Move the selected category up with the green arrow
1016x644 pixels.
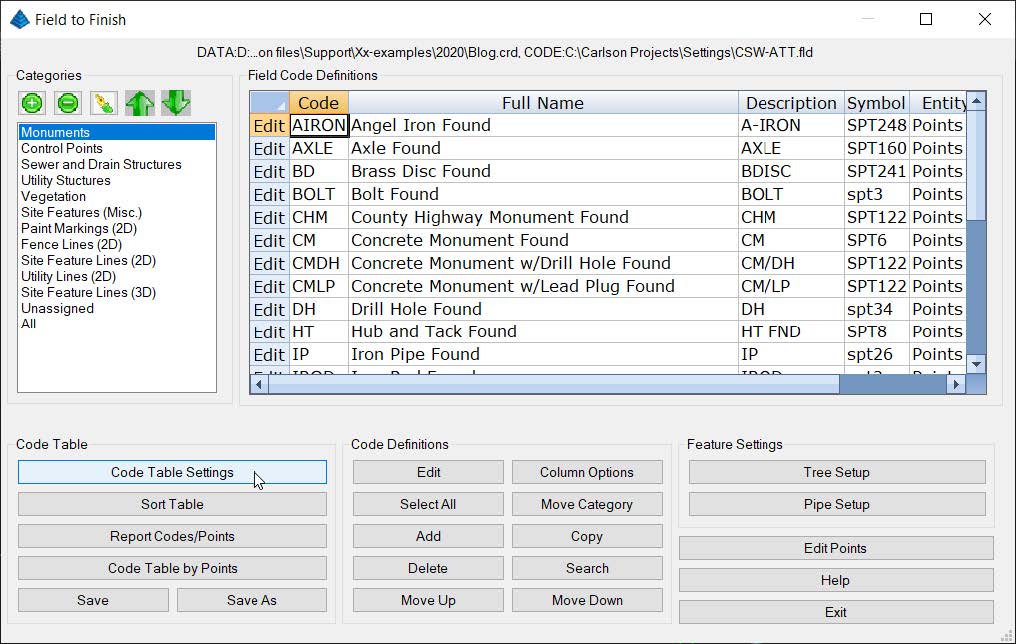click(139, 102)
